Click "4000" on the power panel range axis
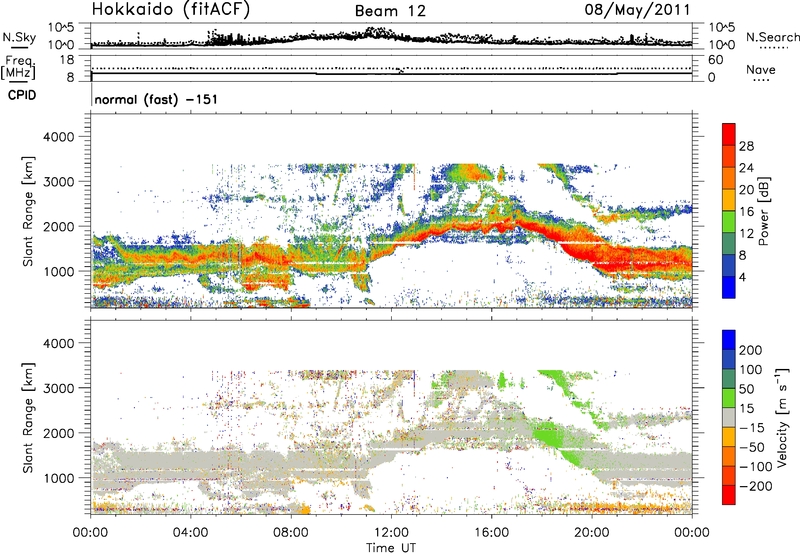 58,137
